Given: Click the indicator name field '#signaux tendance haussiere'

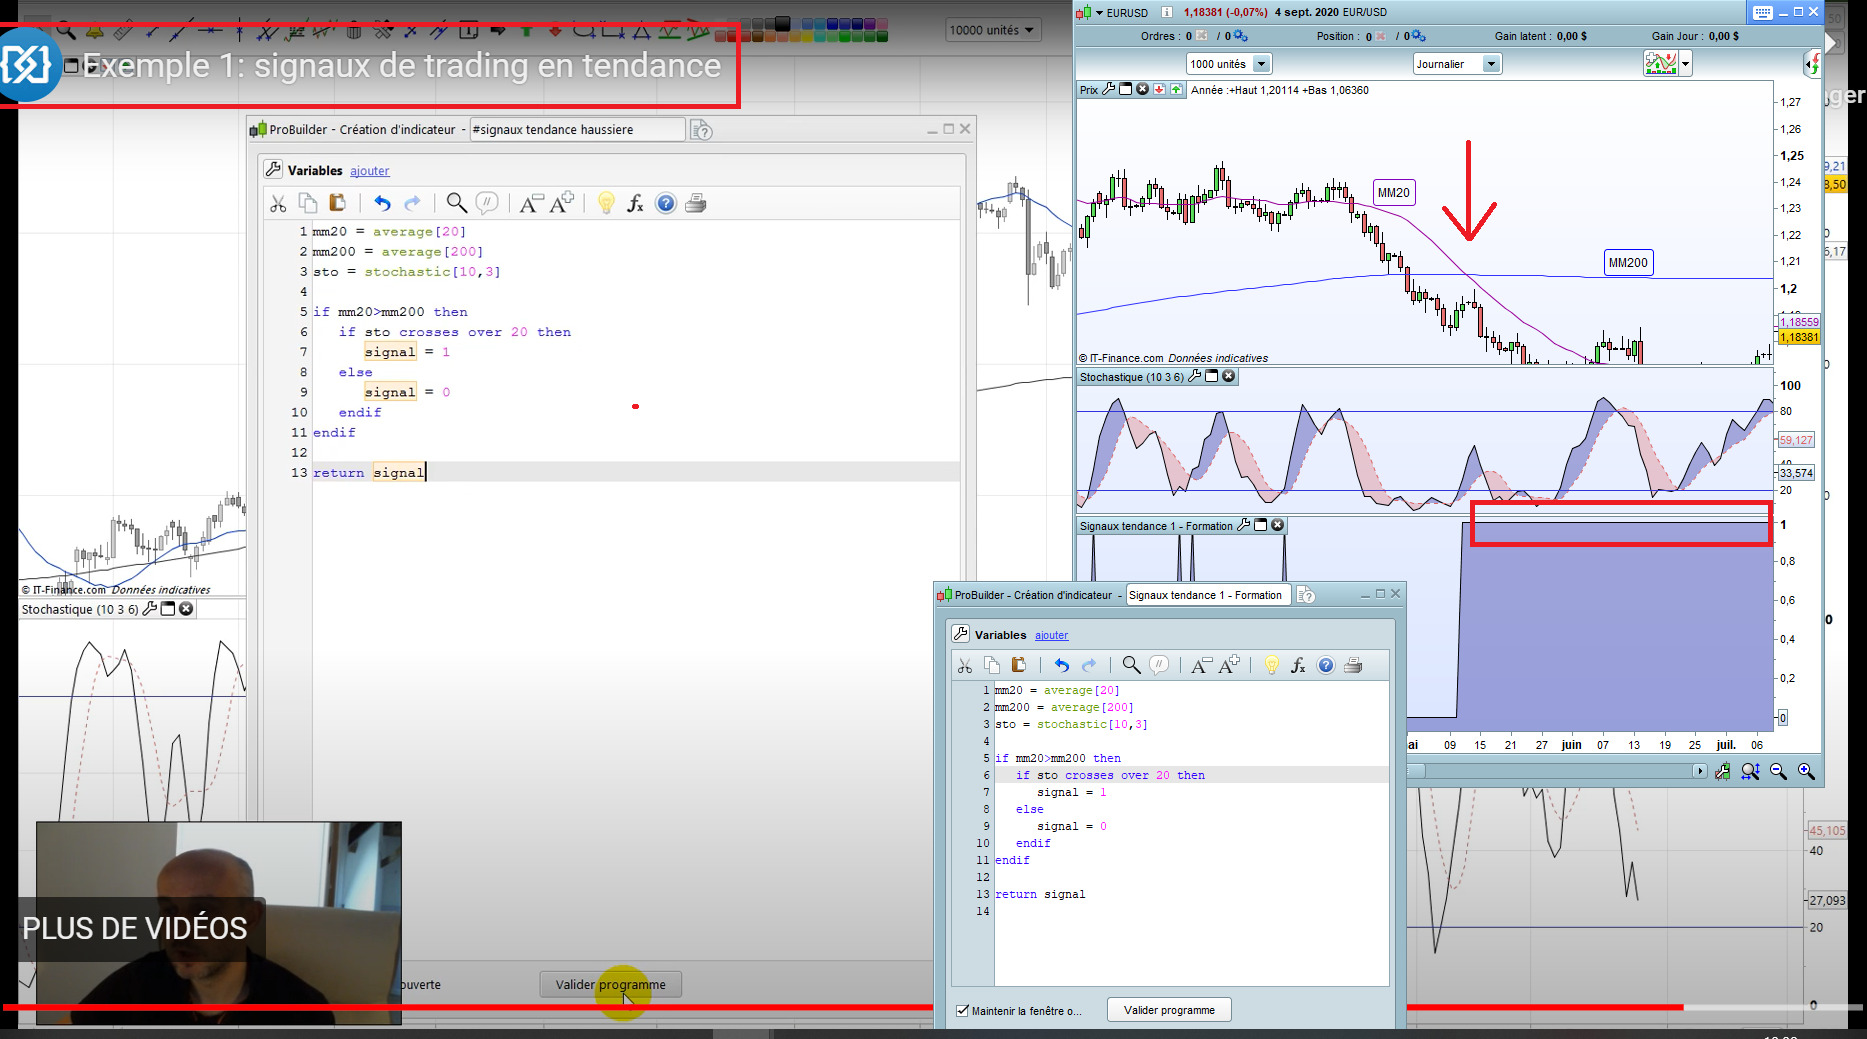Looking at the screenshot, I should click(576, 130).
